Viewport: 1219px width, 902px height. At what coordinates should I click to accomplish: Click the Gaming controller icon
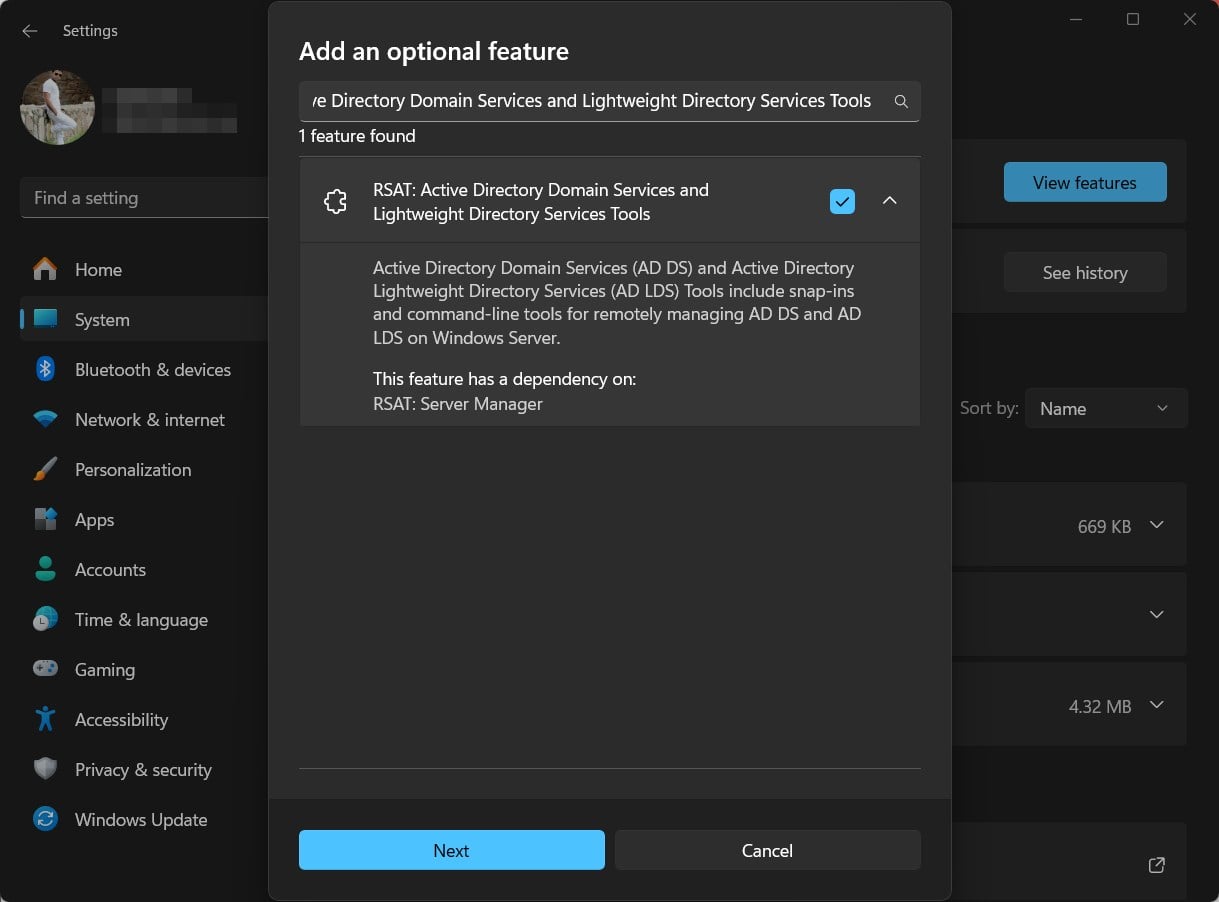click(45, 669)
